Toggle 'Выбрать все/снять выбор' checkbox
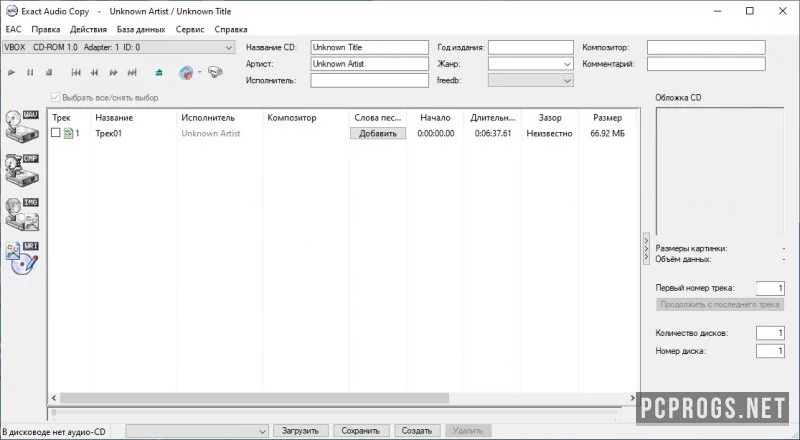 (56, 97)
